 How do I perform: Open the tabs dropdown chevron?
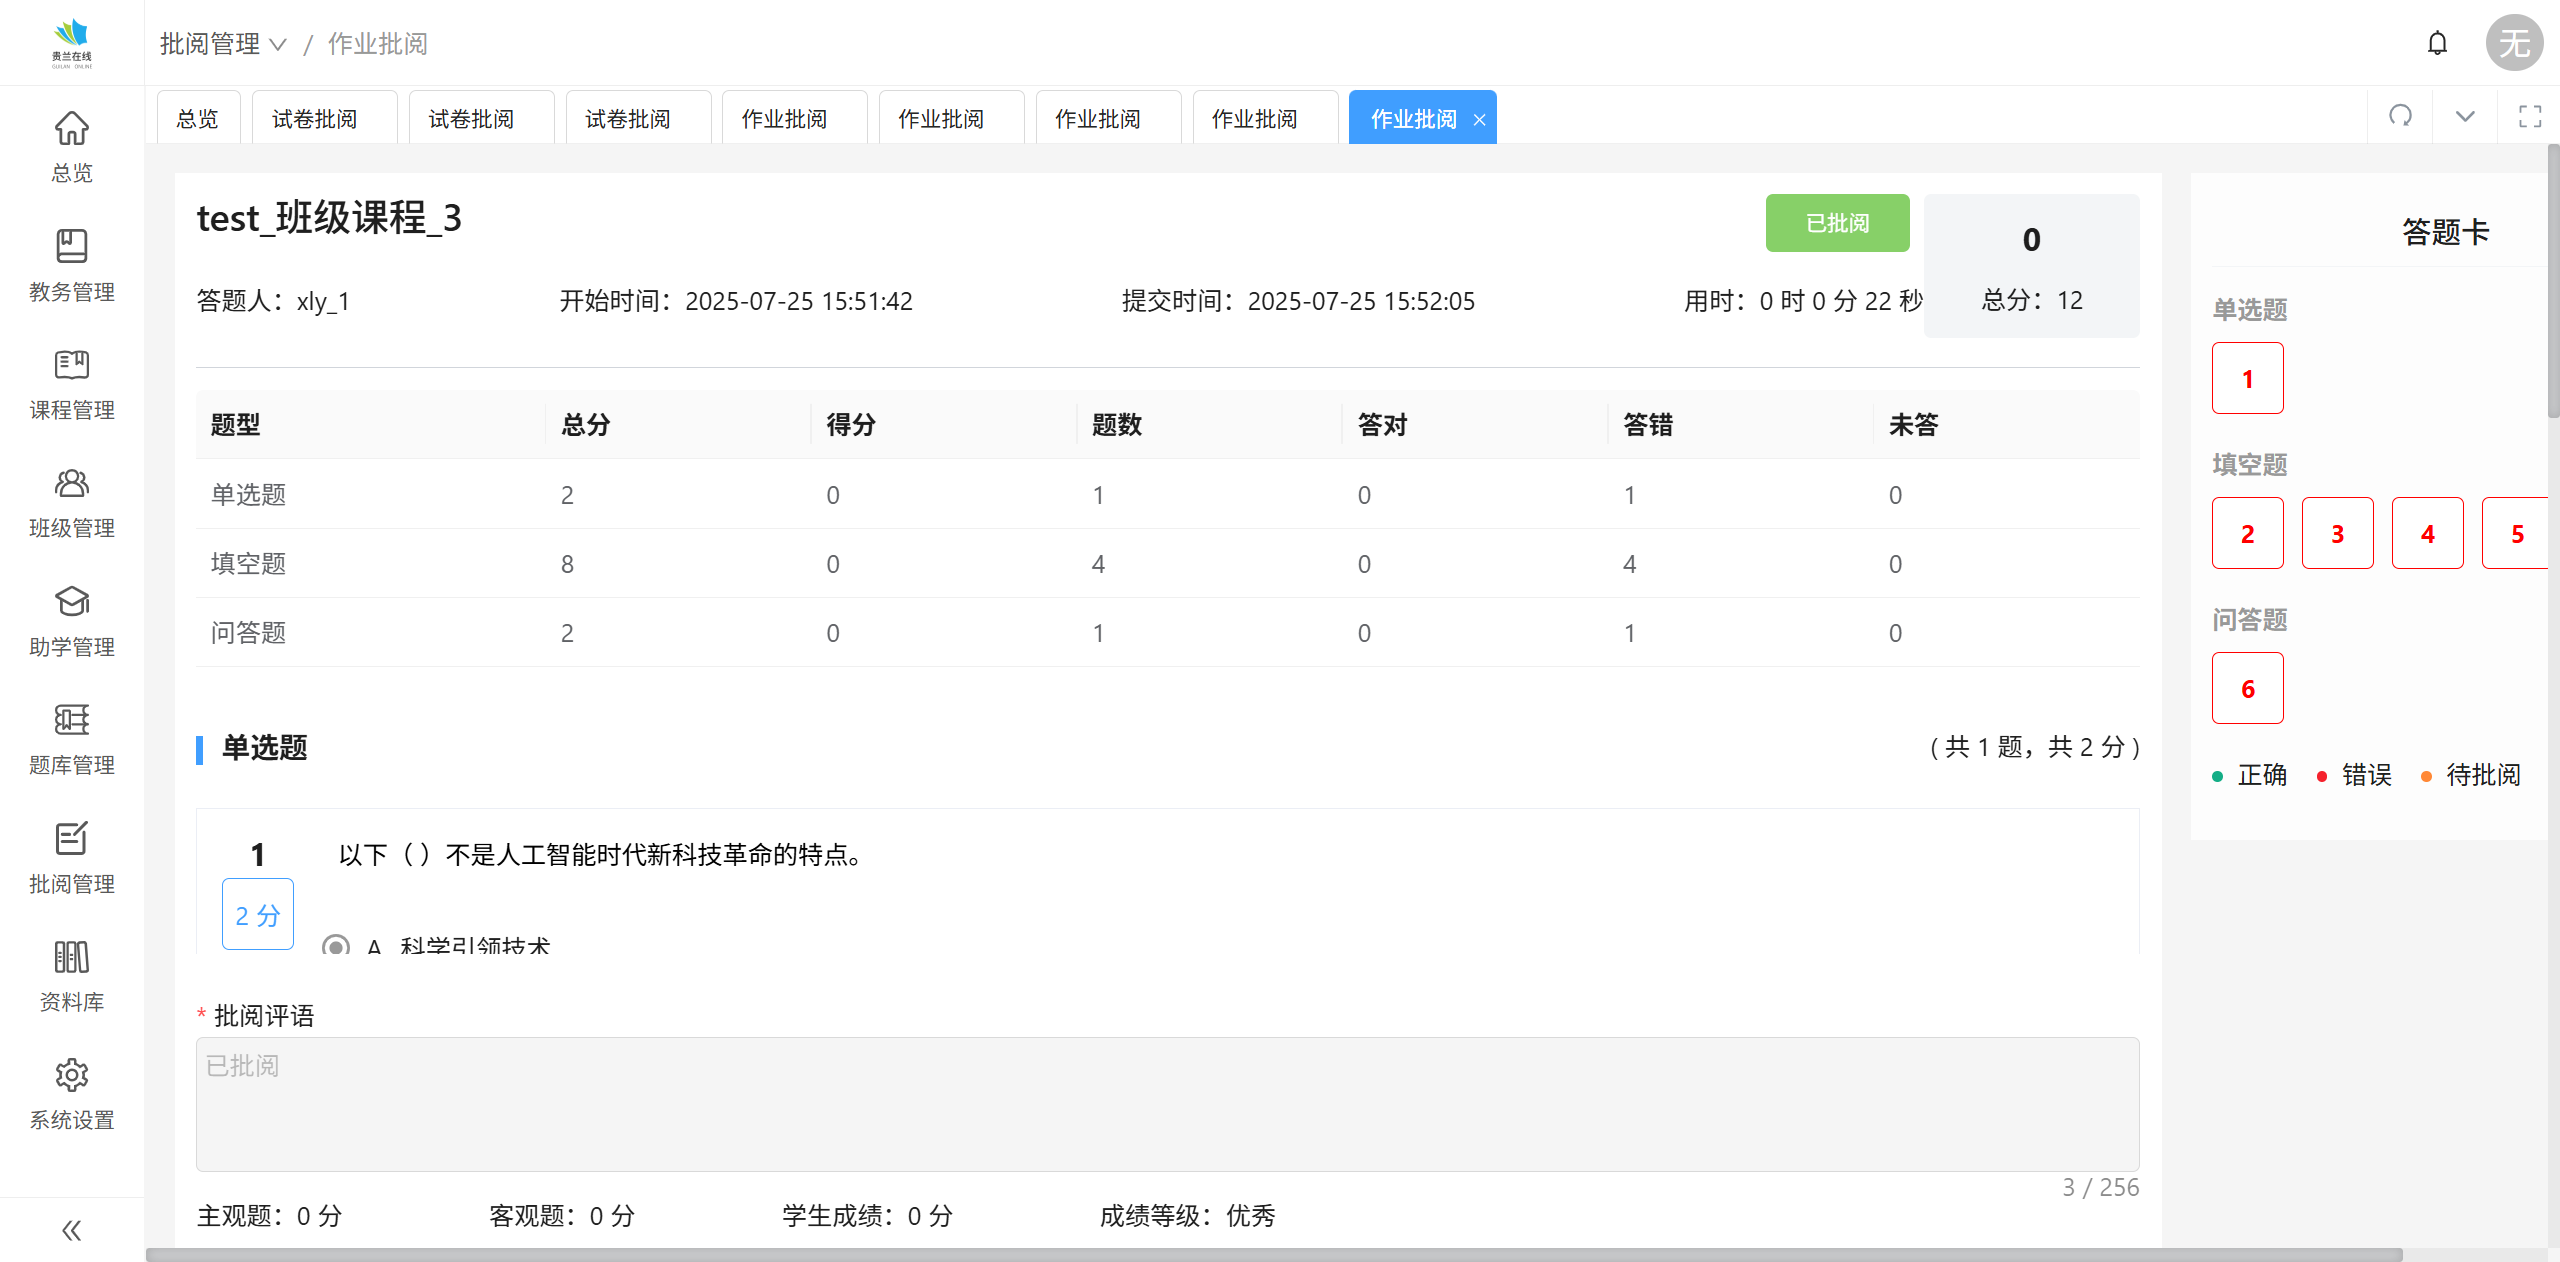[x=2465, y=116]
